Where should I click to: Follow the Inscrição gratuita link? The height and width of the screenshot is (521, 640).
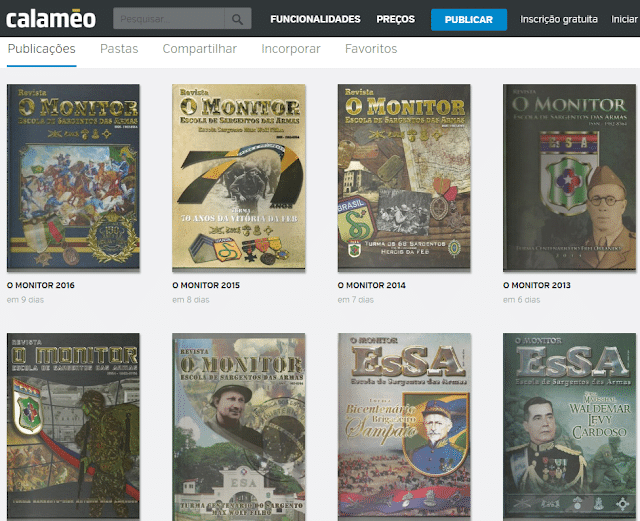pyautogui.click(x=558, y=19)
